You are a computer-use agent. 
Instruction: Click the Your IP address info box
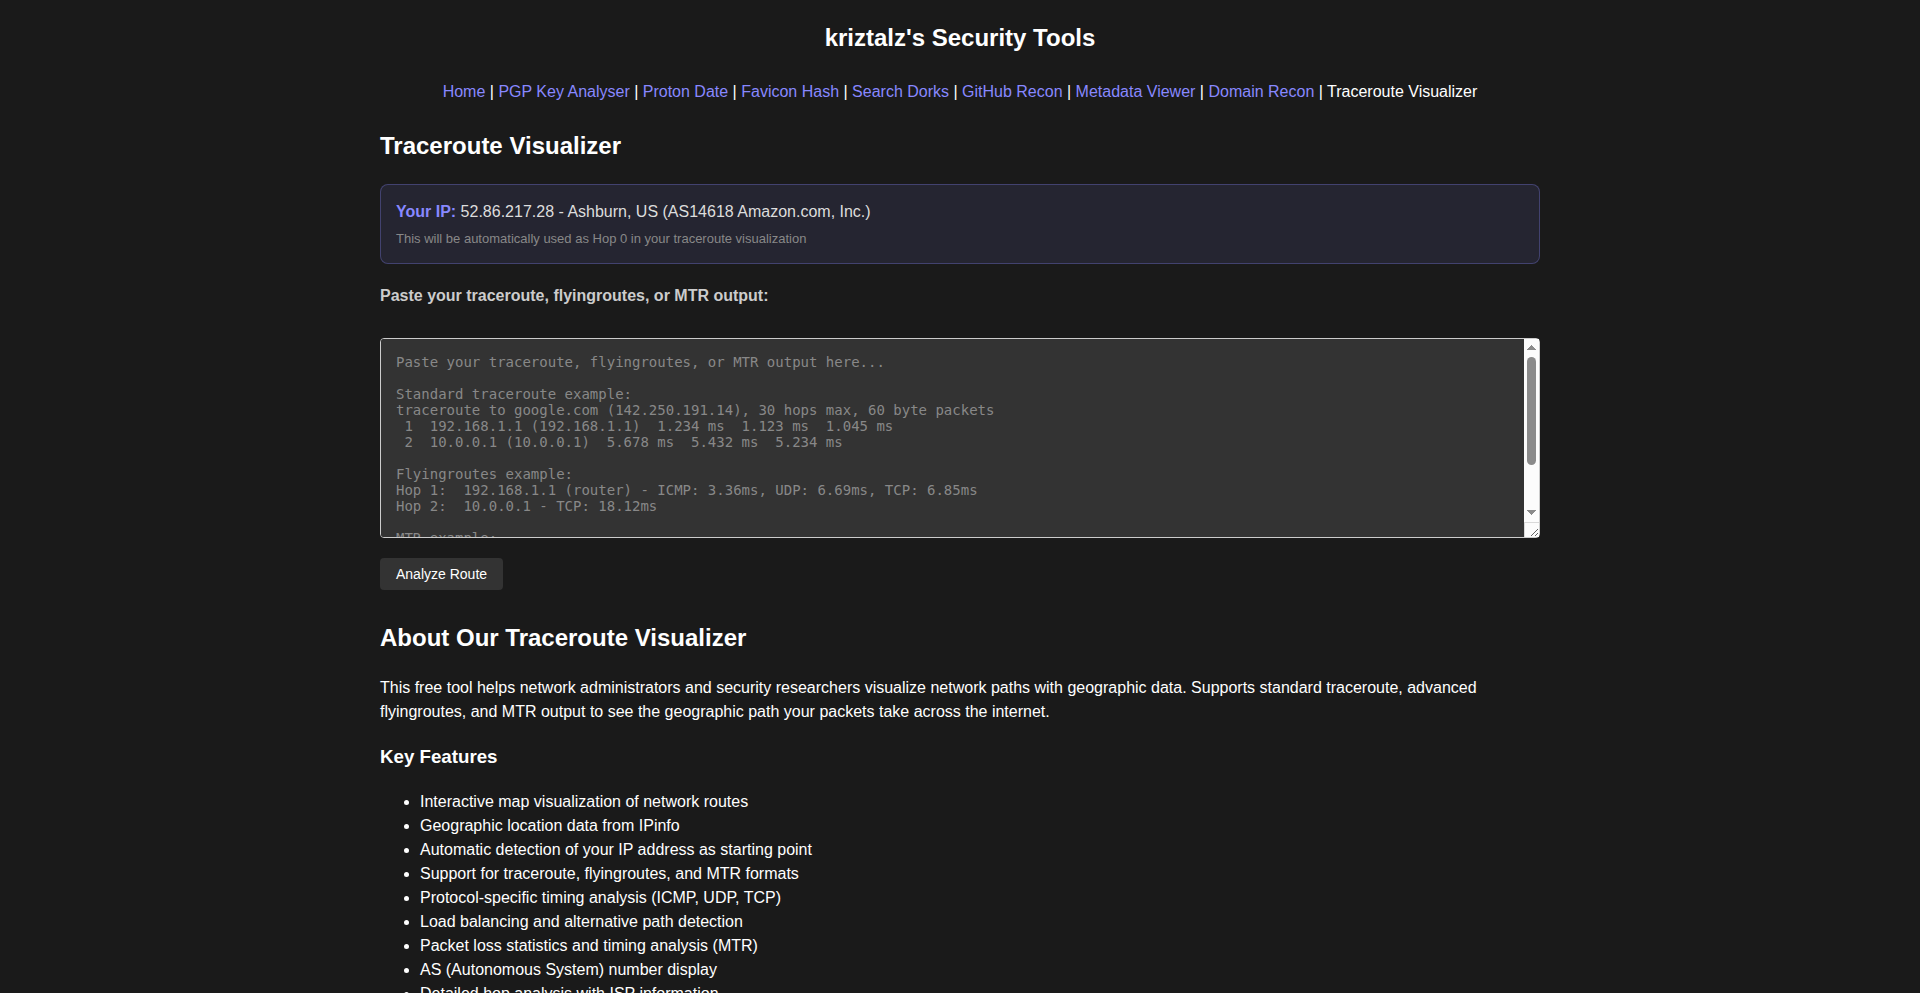coord(959,224)
